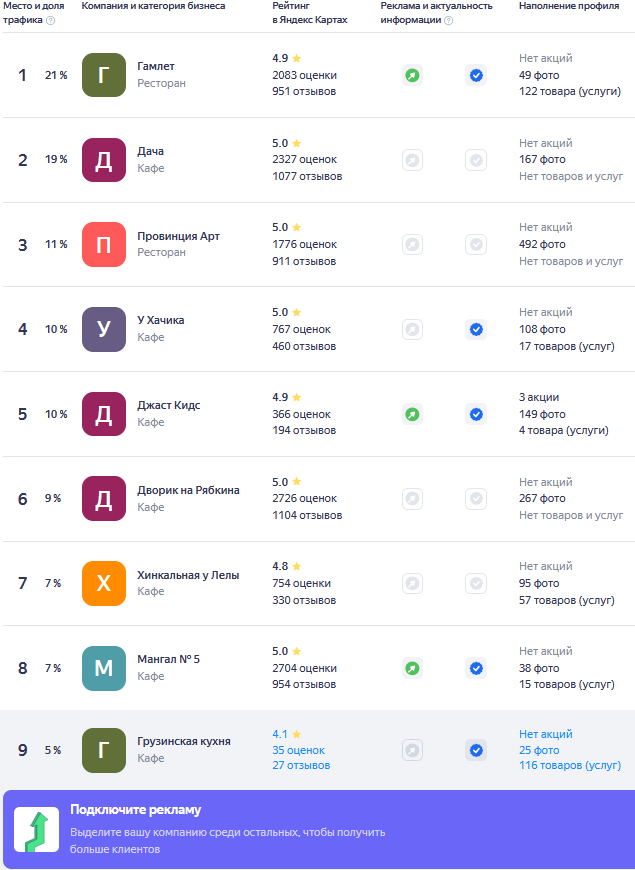635x870 pixels.
Task: Click the grey advertising icon for Дача
Action: click(x=412, y=160)
